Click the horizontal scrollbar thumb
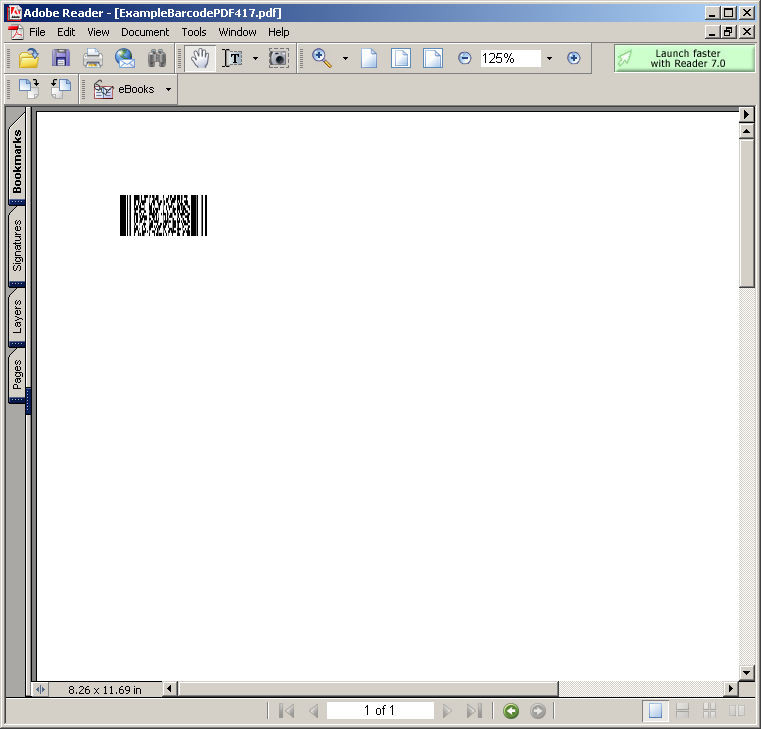The height and width of the screenshot is (729, 761). [x=369, y=689]
